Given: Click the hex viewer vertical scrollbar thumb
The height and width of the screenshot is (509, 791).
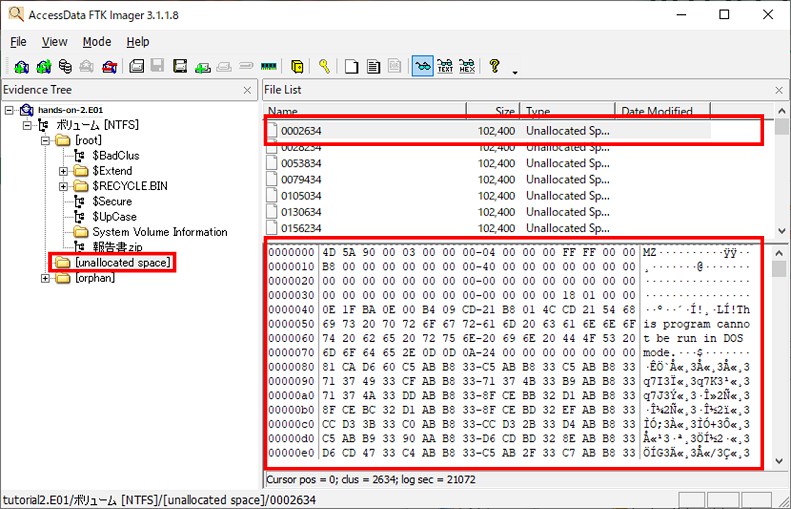Looking at the screenshot, I should pyautogui.click(x=780, y=269).
